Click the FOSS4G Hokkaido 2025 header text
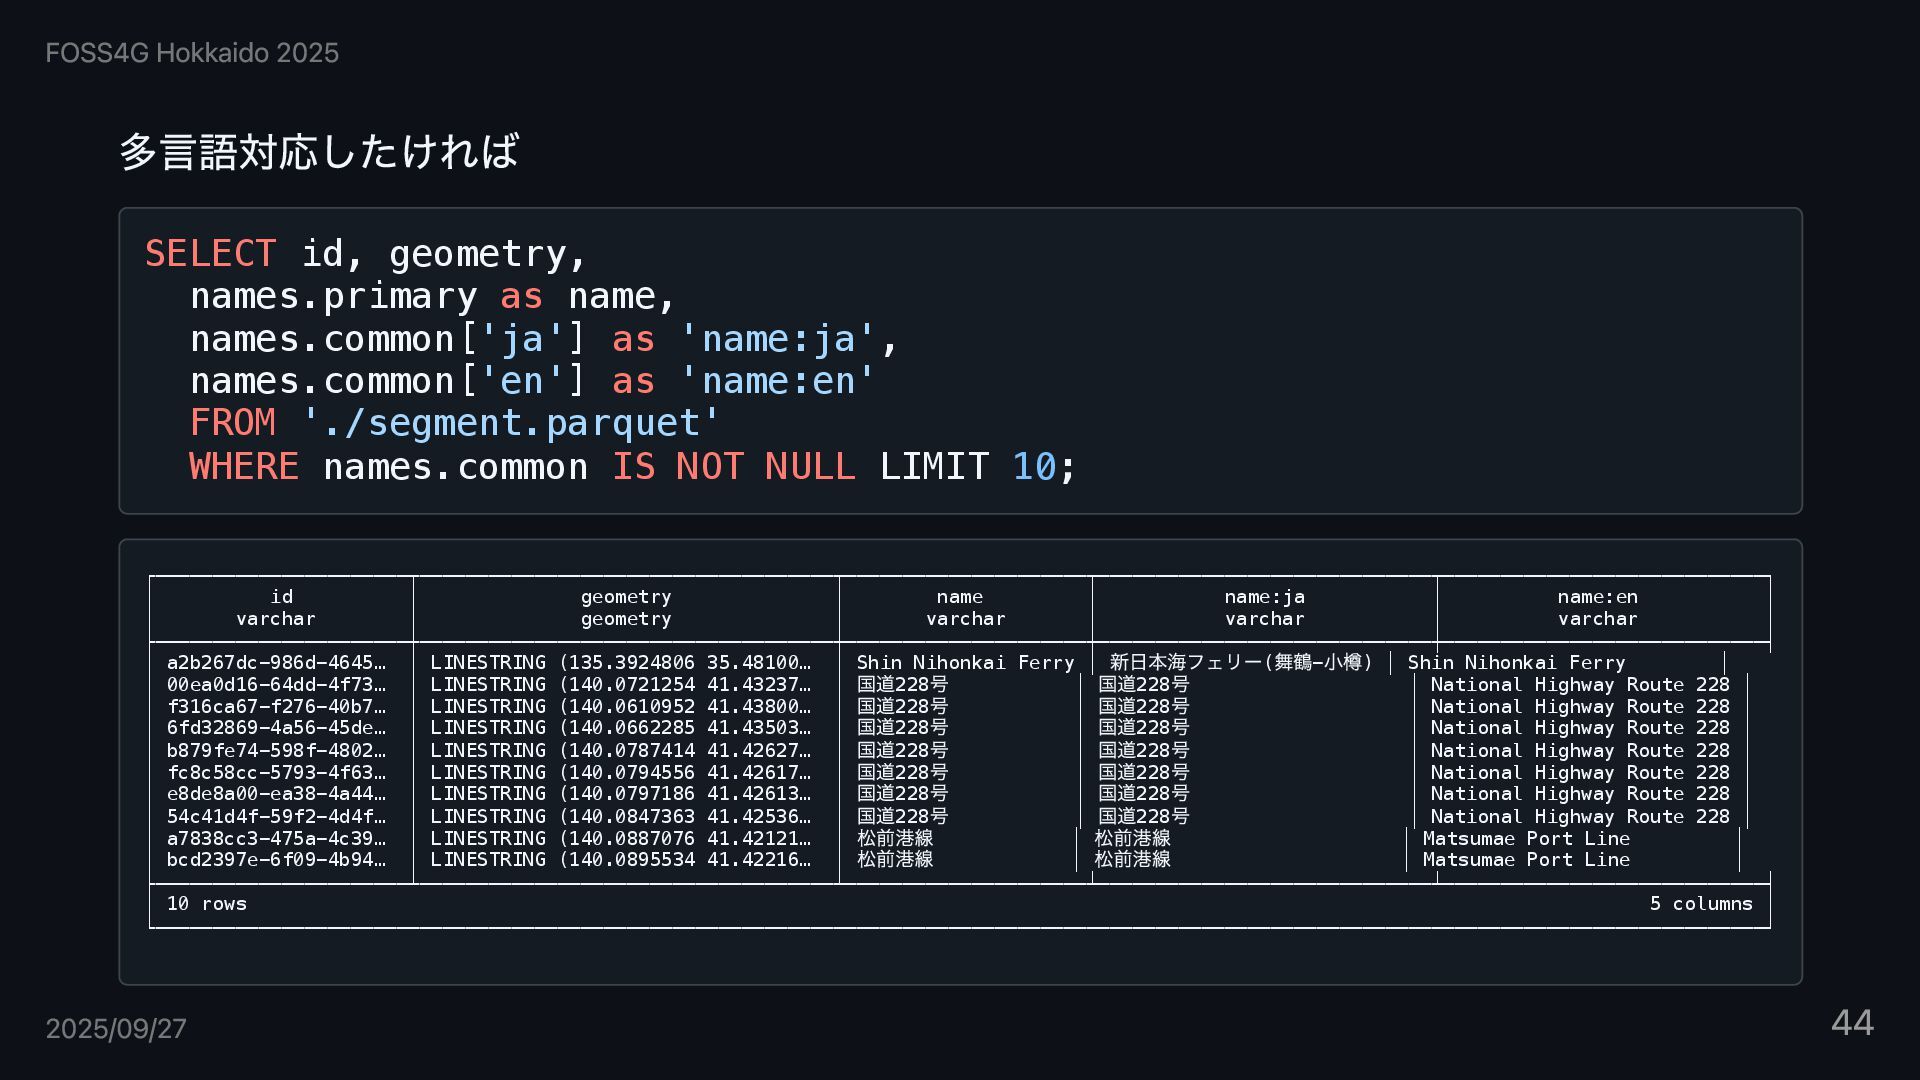The height and width of the screenshot is (1080, 1920). point(192,53)
